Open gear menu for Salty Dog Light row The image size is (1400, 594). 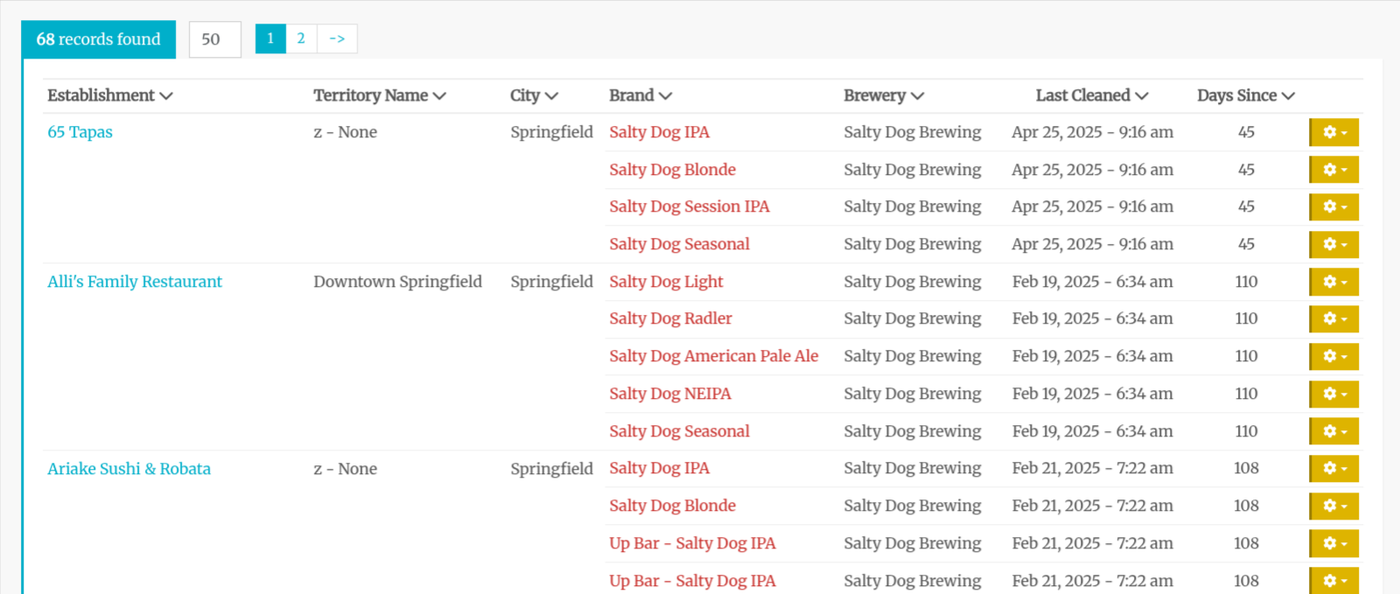1334,282
